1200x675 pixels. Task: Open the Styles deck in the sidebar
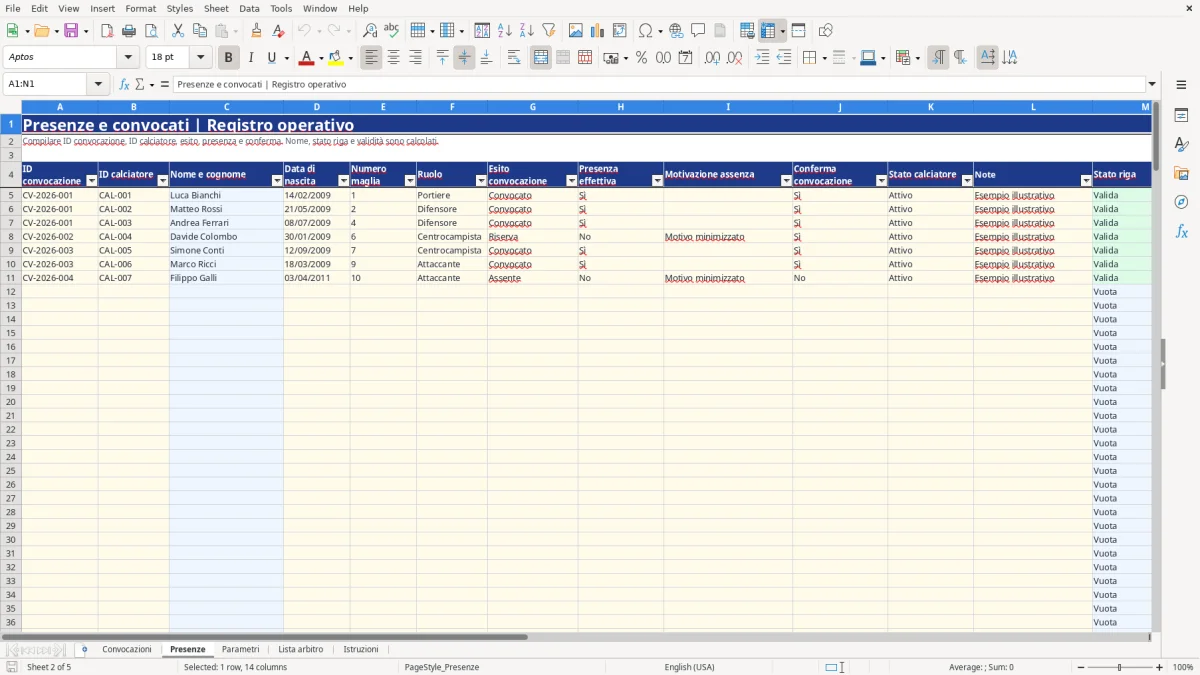tap(1181, 145)
